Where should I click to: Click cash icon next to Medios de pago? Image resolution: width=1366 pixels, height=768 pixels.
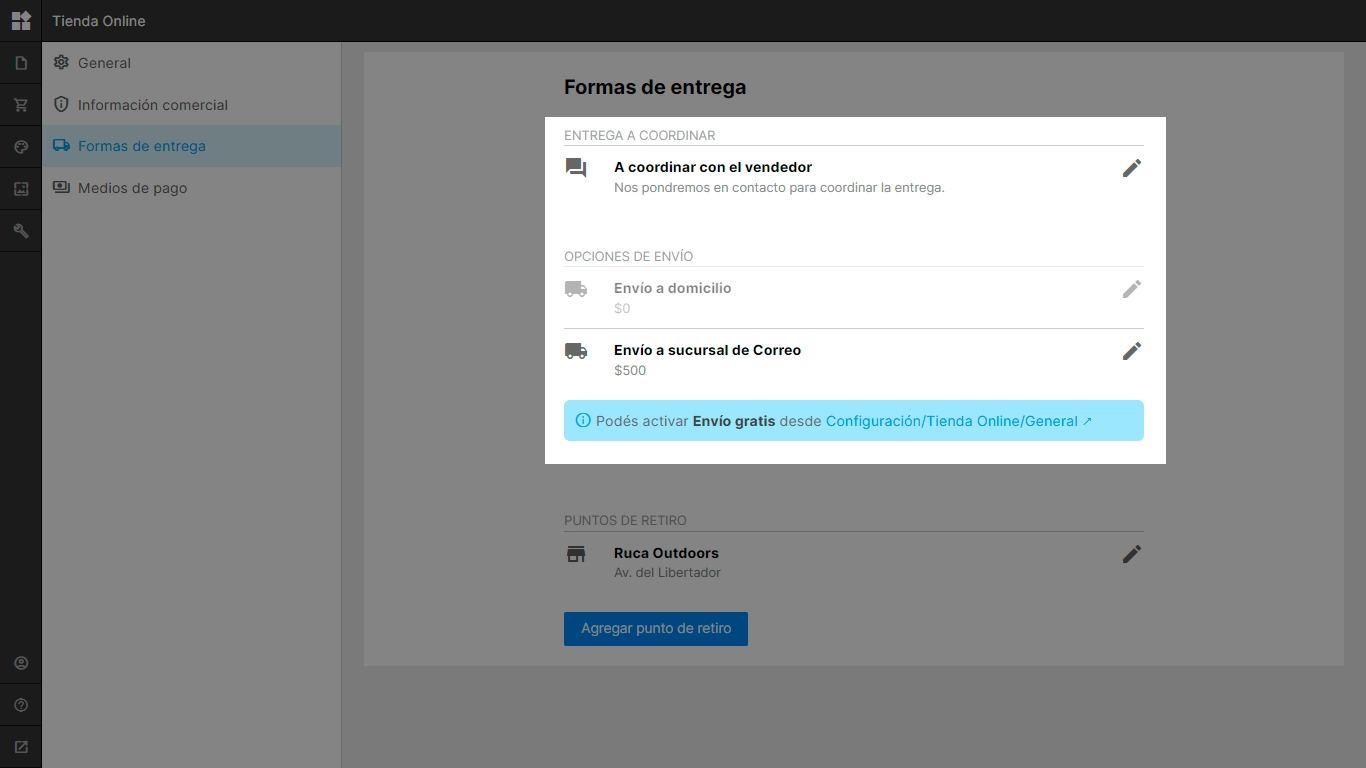pyautogui.click(x=61, y=187)
